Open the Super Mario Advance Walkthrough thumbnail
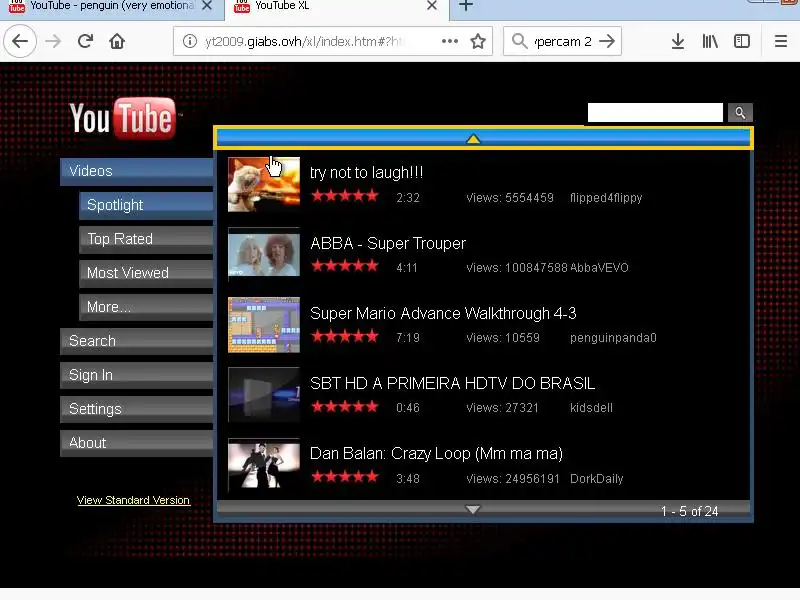The height and width of the screenshot is (600, 800). (264, 325)
